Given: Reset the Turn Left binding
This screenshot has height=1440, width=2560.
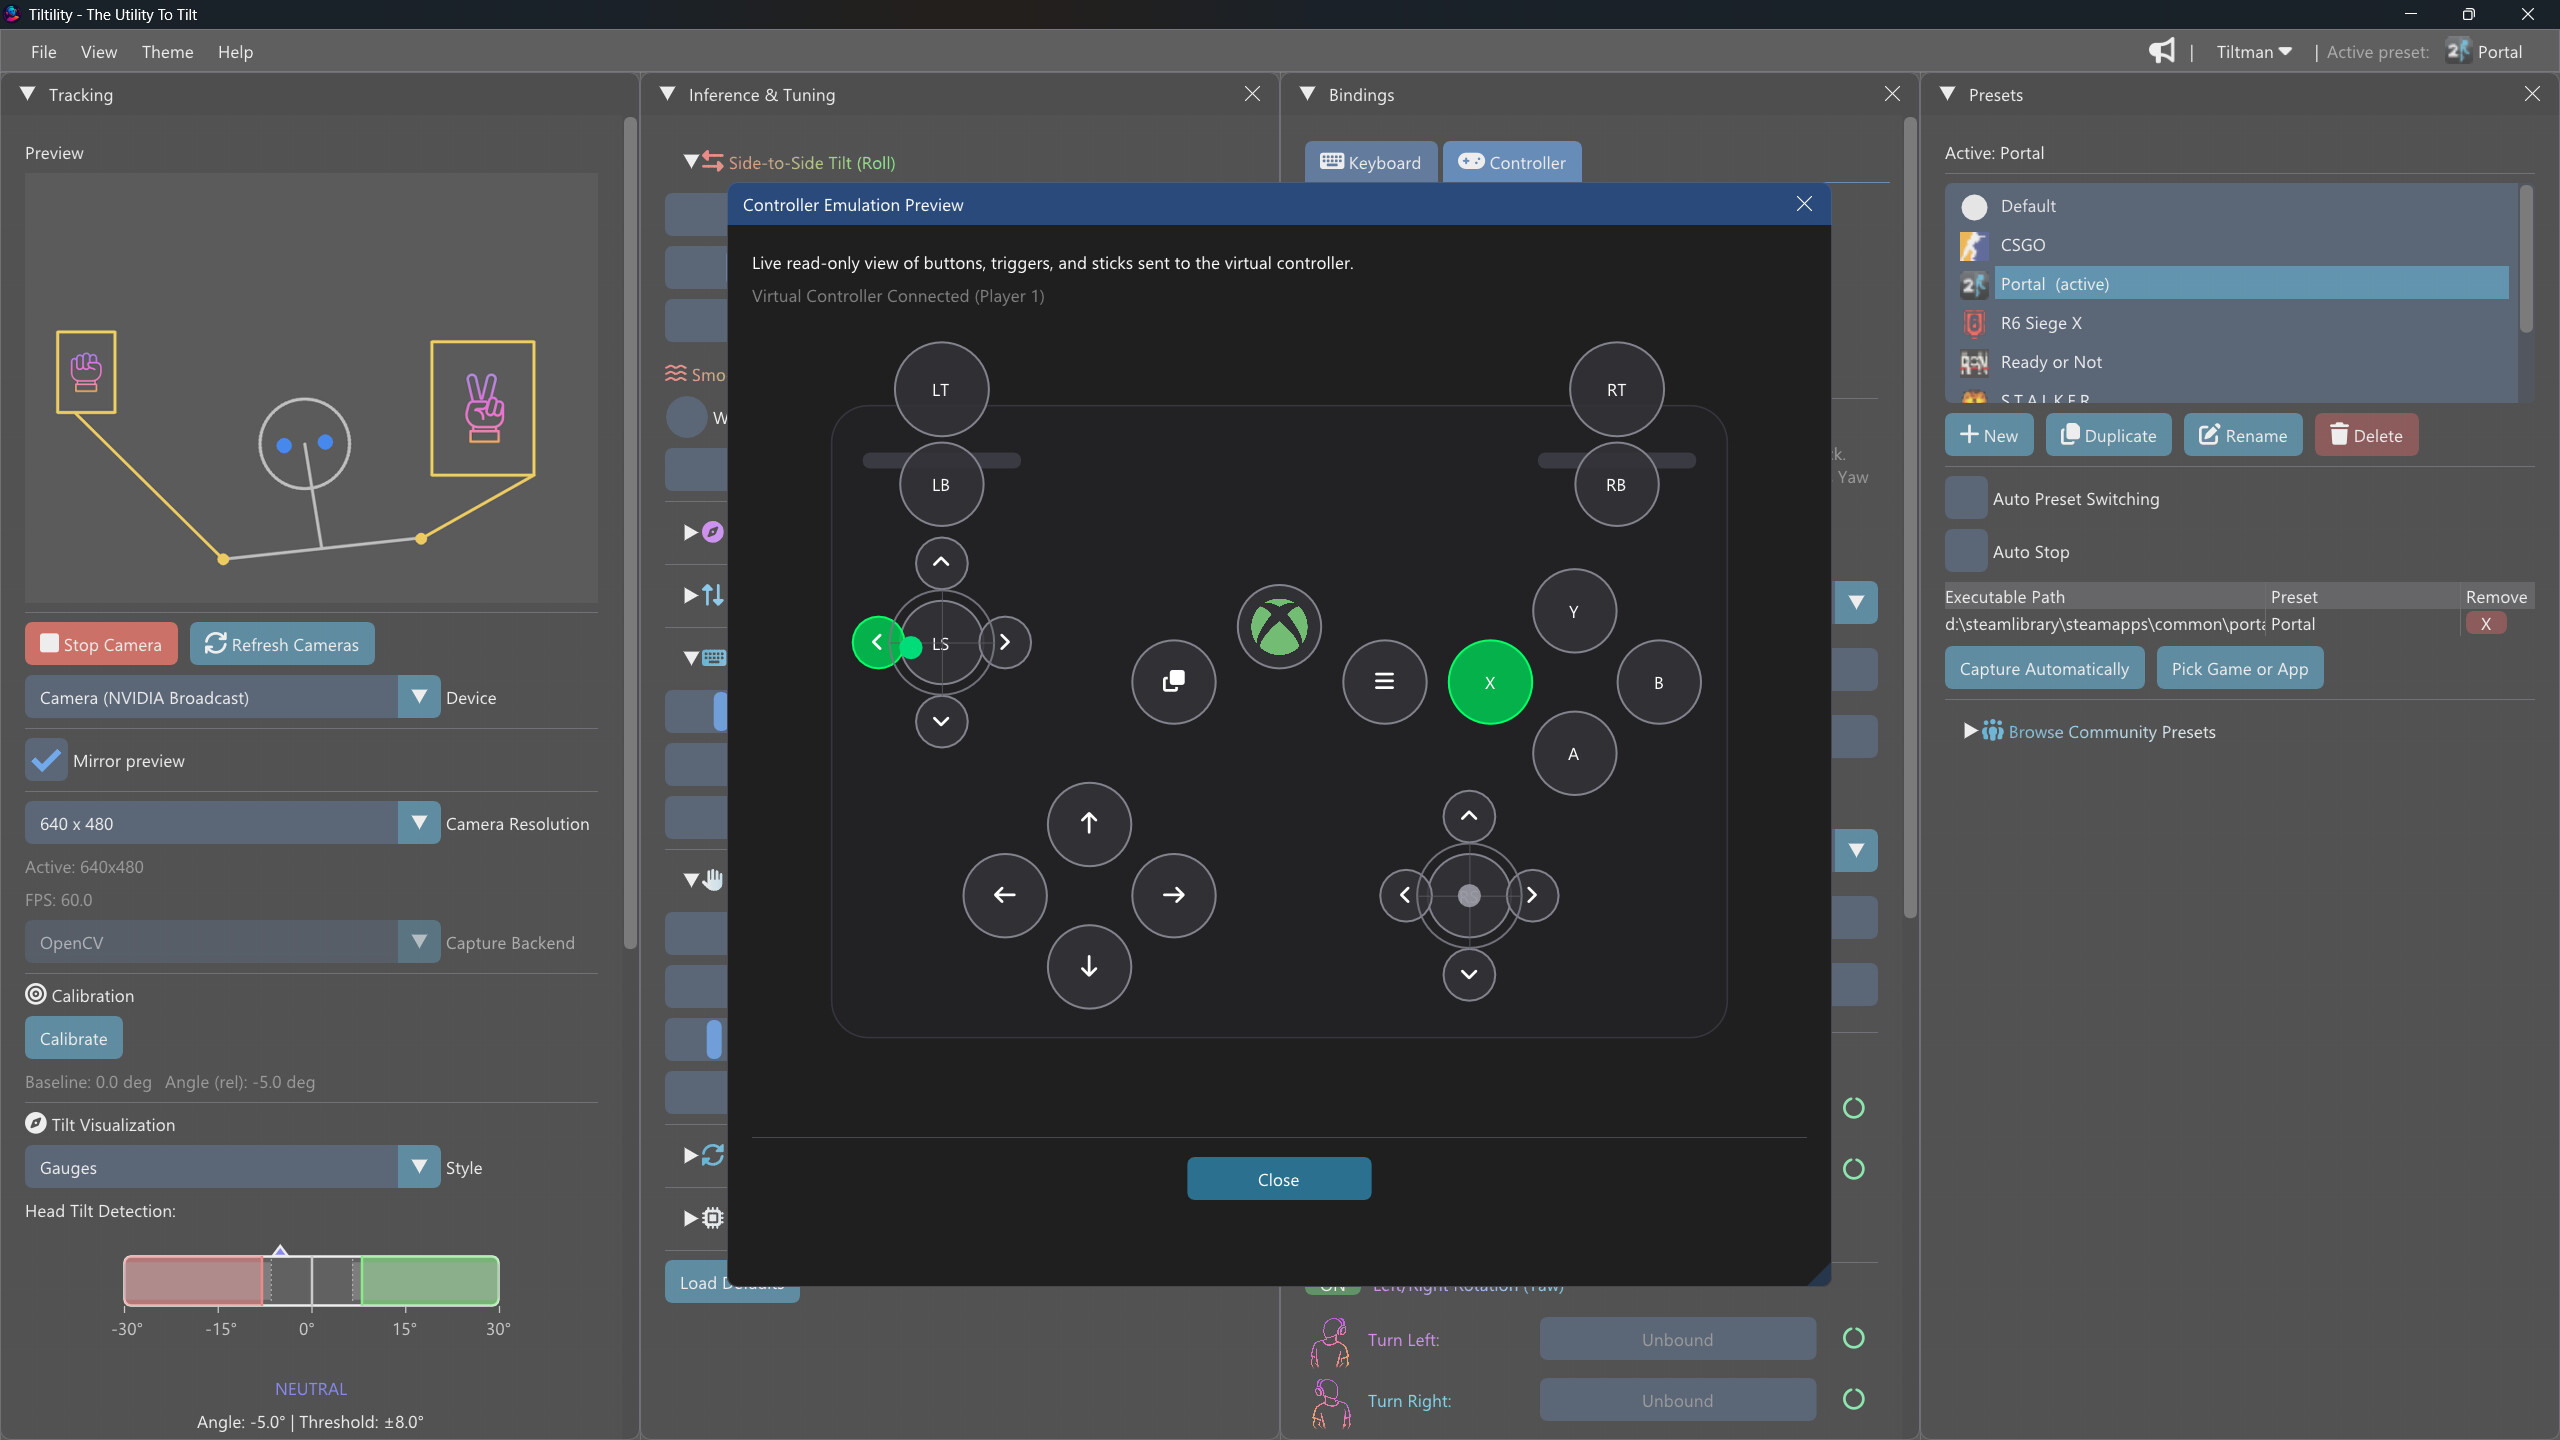Looking at the screenshot, I should pyautogui.click(x=1853, y=1338).
